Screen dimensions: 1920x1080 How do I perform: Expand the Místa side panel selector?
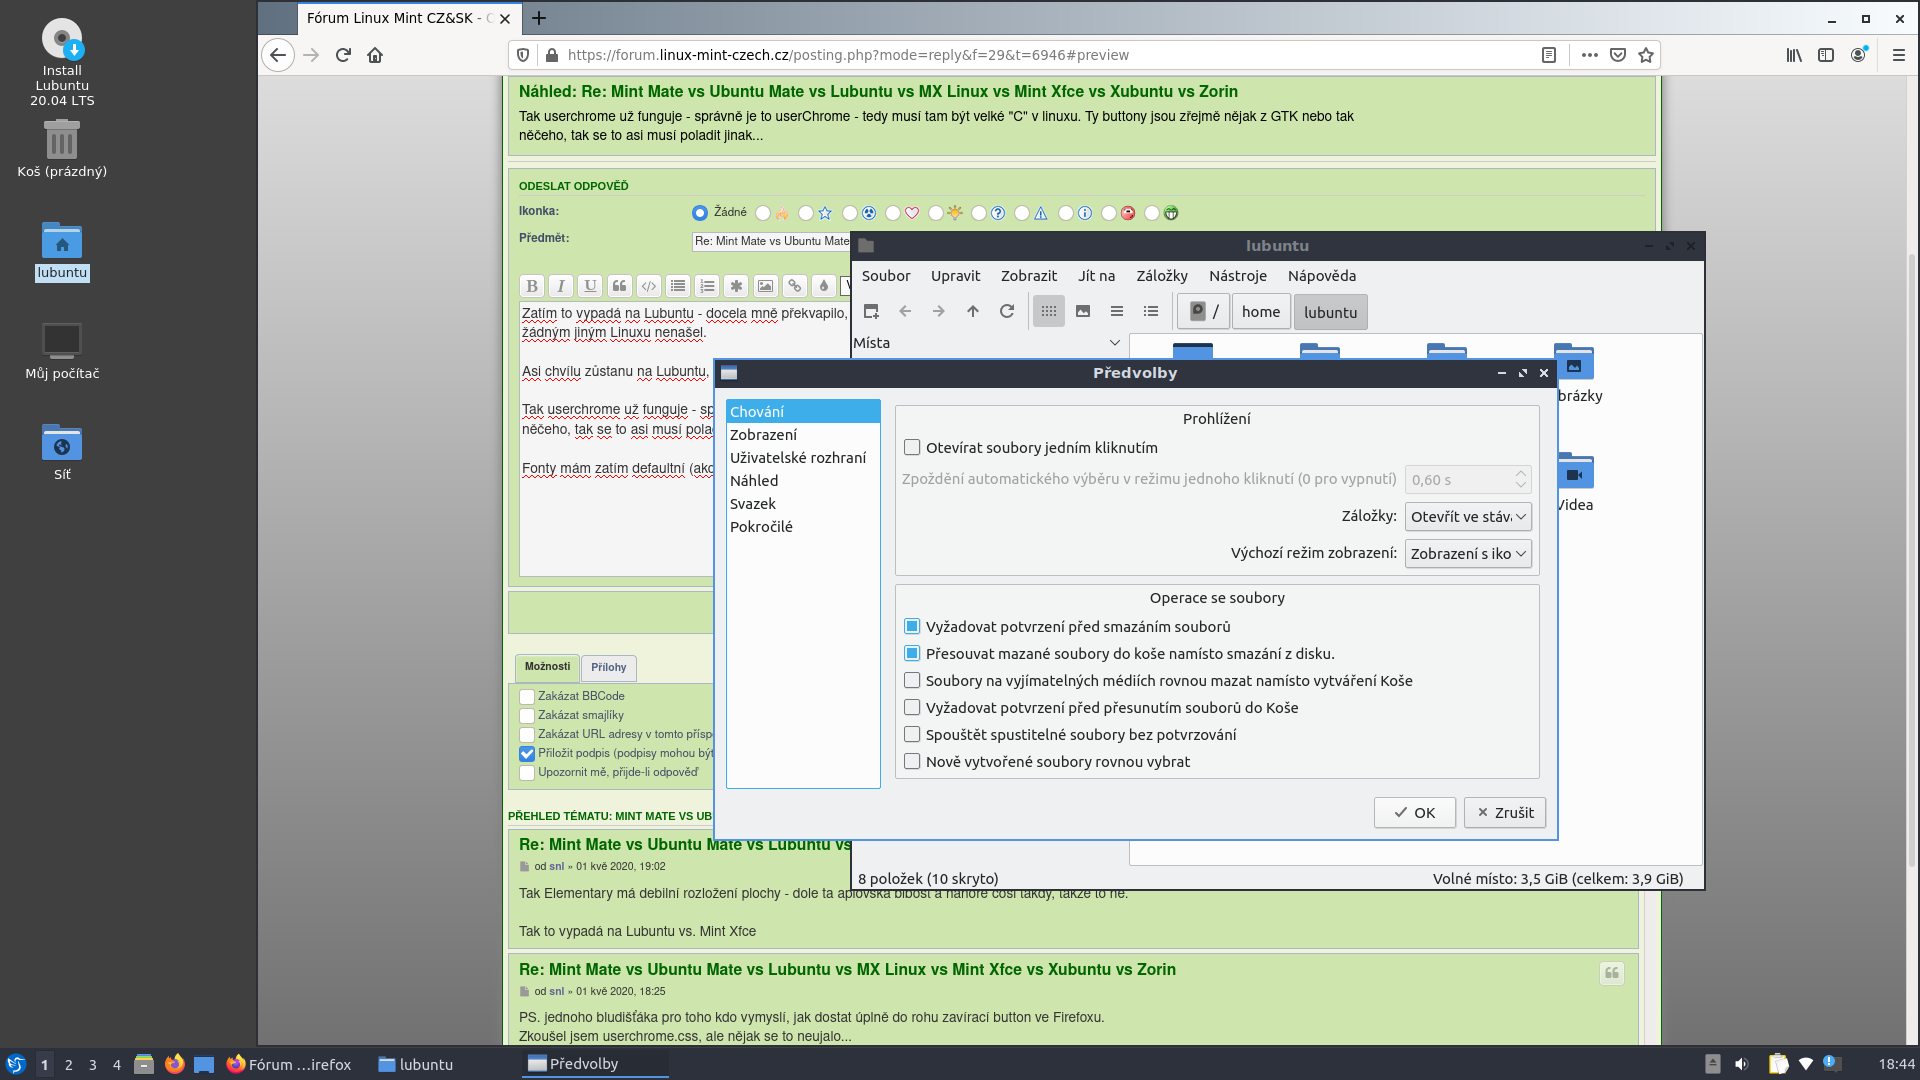point(1114,343)
